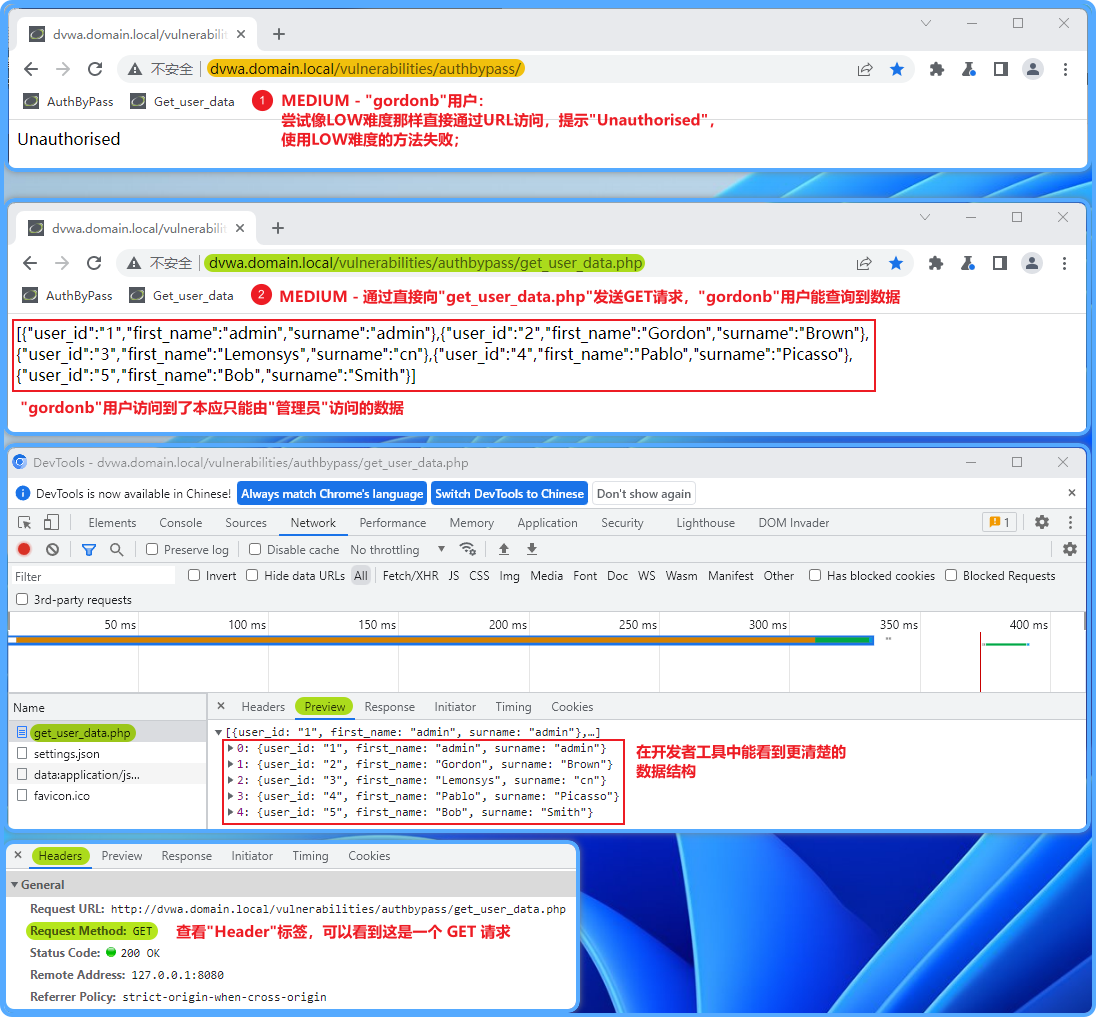Click Switch DevTools to Chinese button
The image size is (1096, 1017).
[x=509, y=493]
